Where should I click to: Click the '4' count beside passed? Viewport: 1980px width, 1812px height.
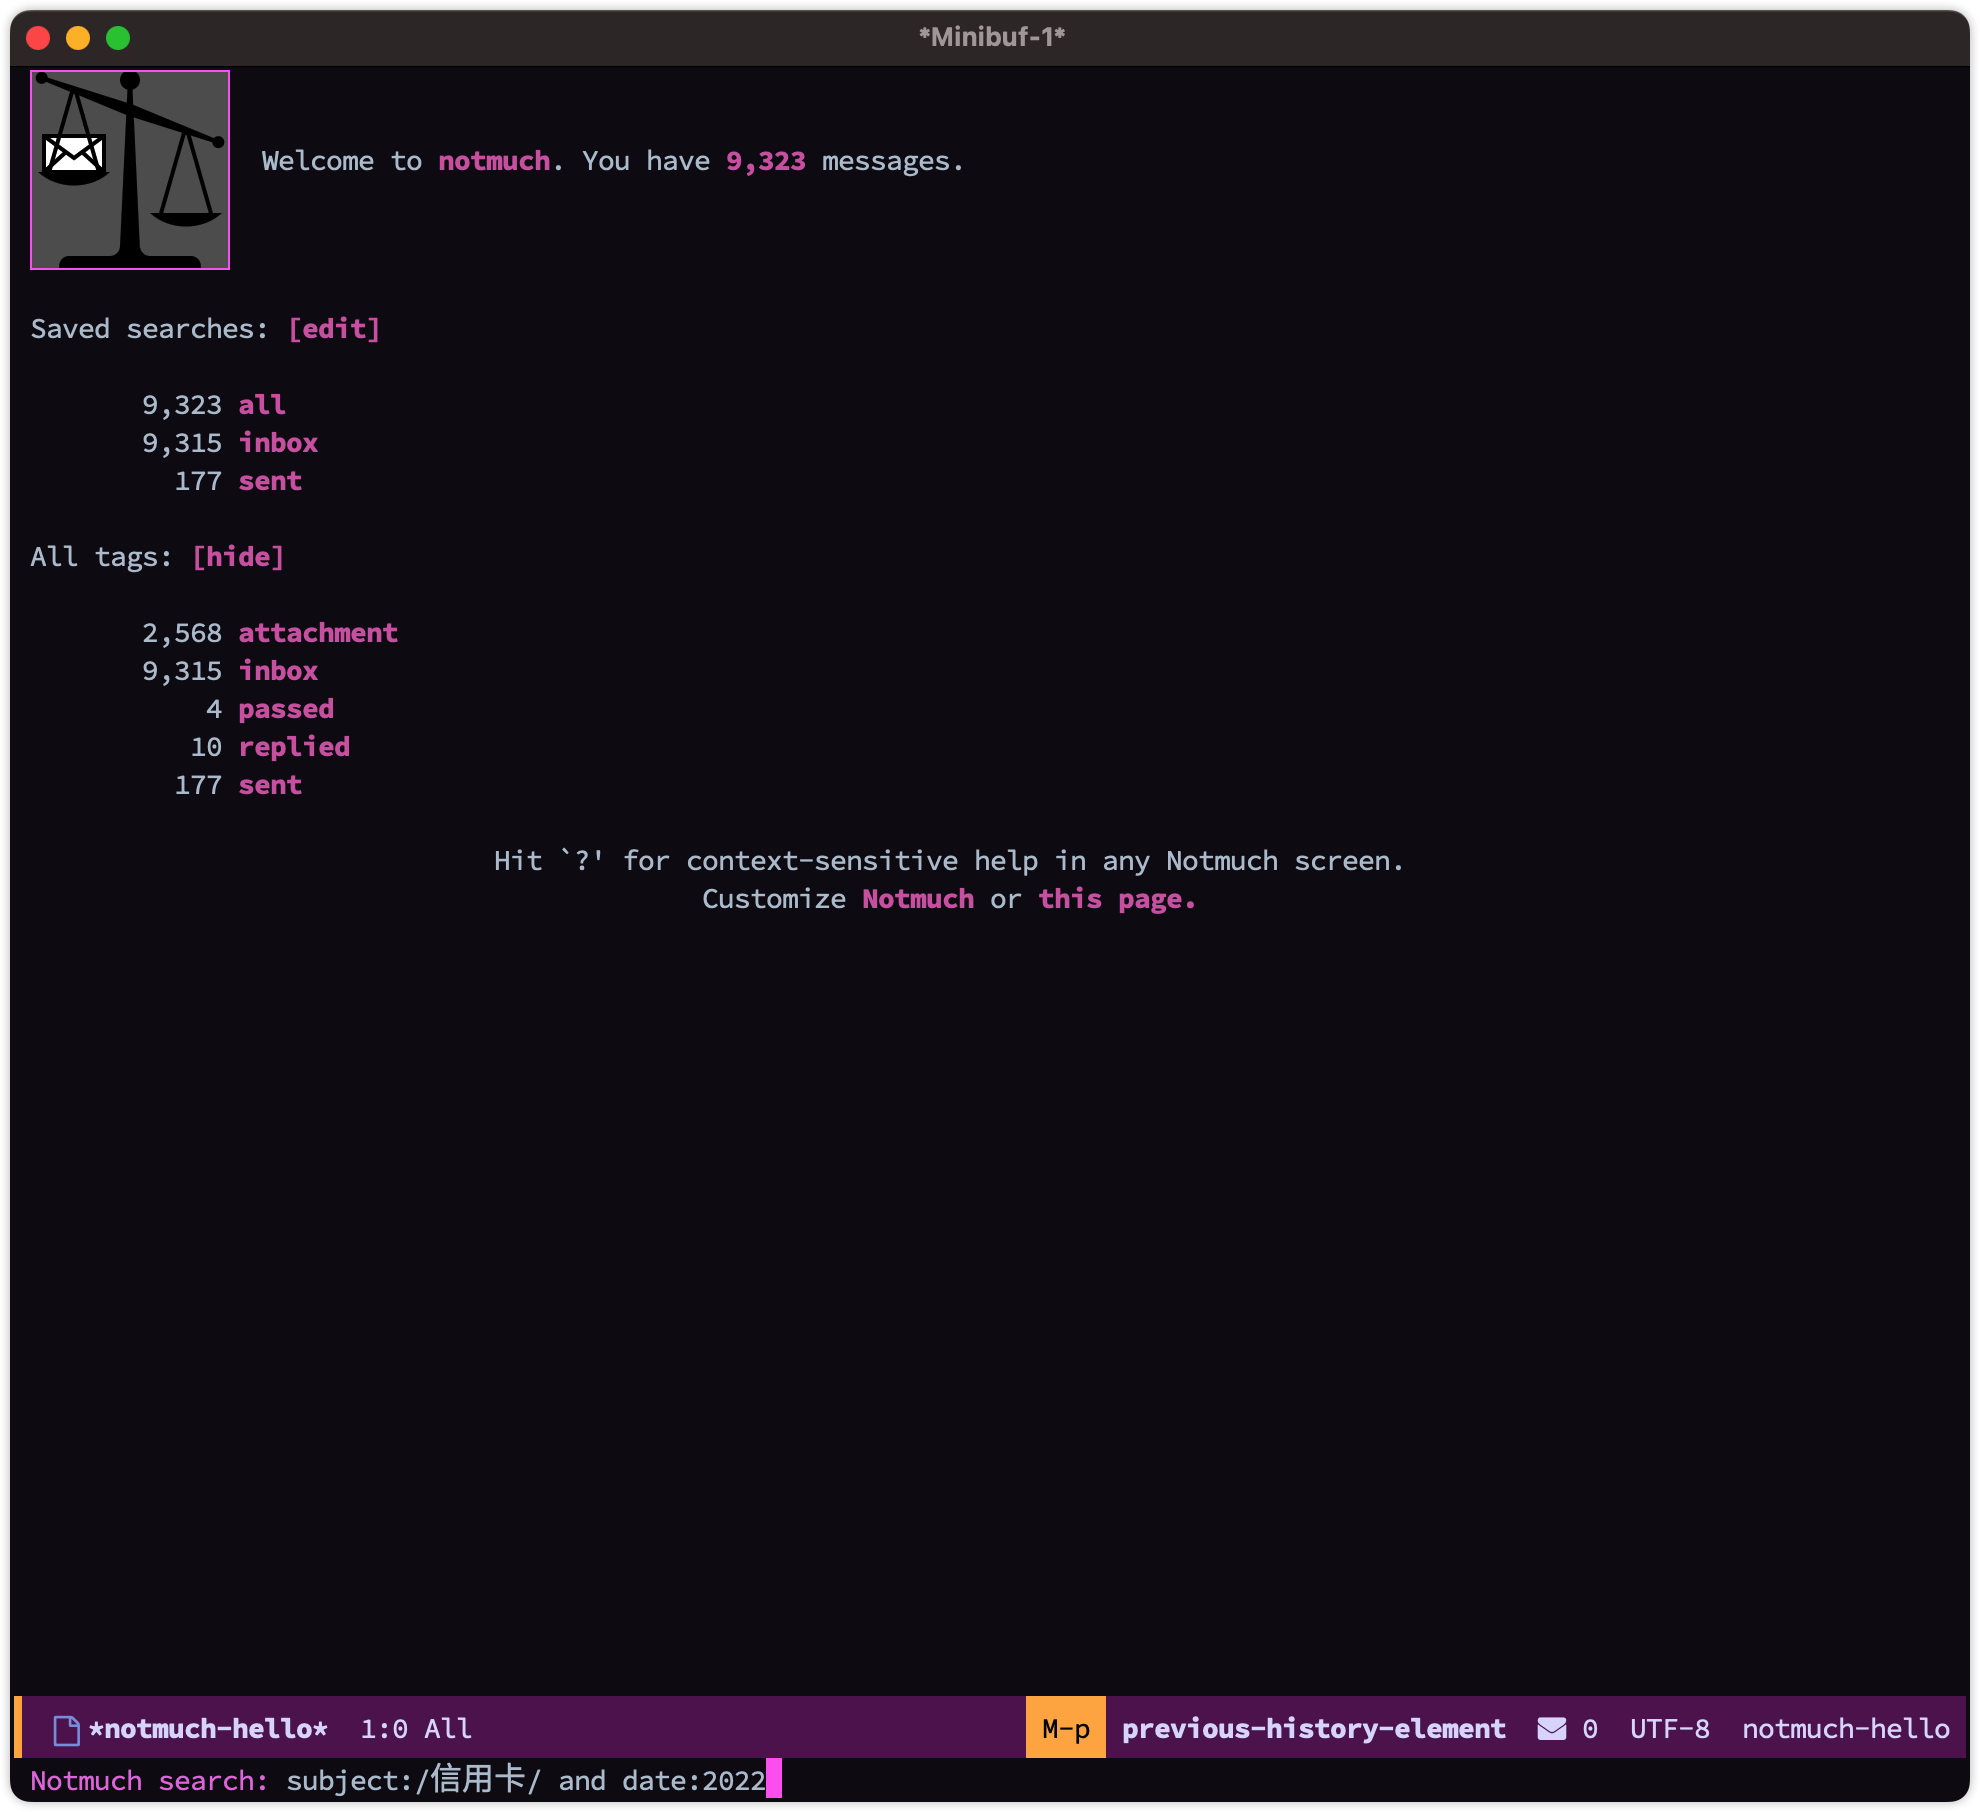click(214, 709)
